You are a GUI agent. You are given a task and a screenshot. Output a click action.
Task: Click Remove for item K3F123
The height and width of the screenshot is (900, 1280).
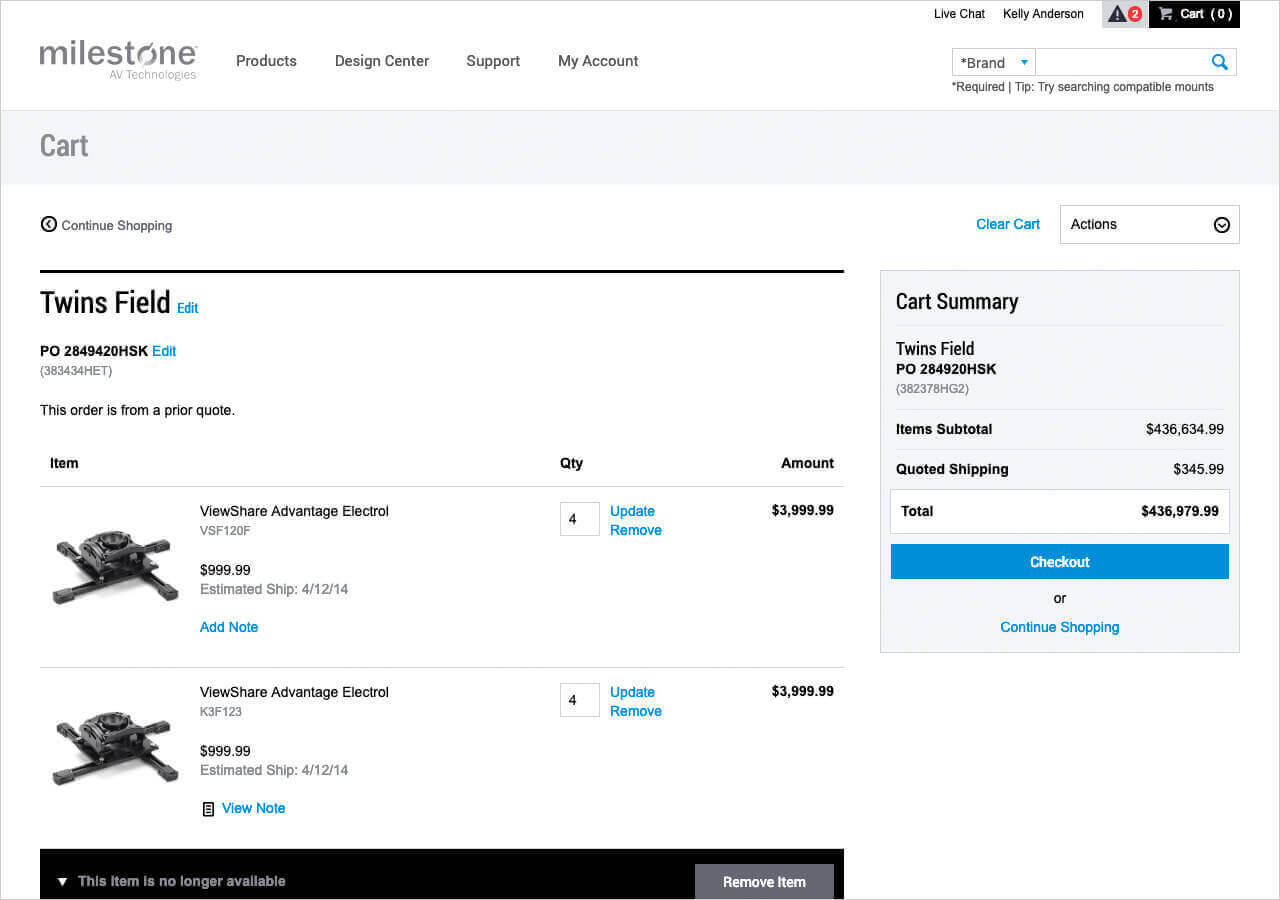[636, 711]
